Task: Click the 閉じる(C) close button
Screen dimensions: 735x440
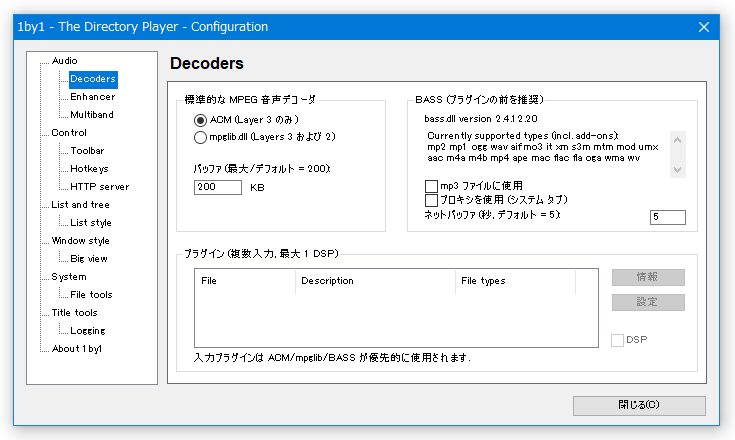Action: pos(639,405)
